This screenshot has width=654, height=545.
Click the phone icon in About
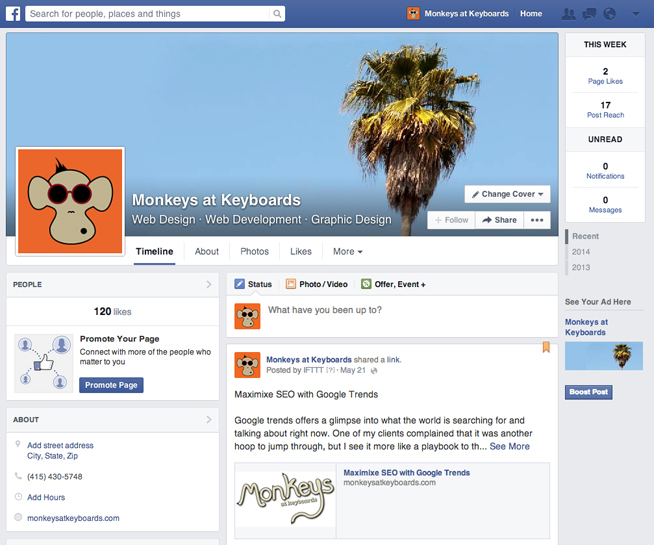pos(18,476)
